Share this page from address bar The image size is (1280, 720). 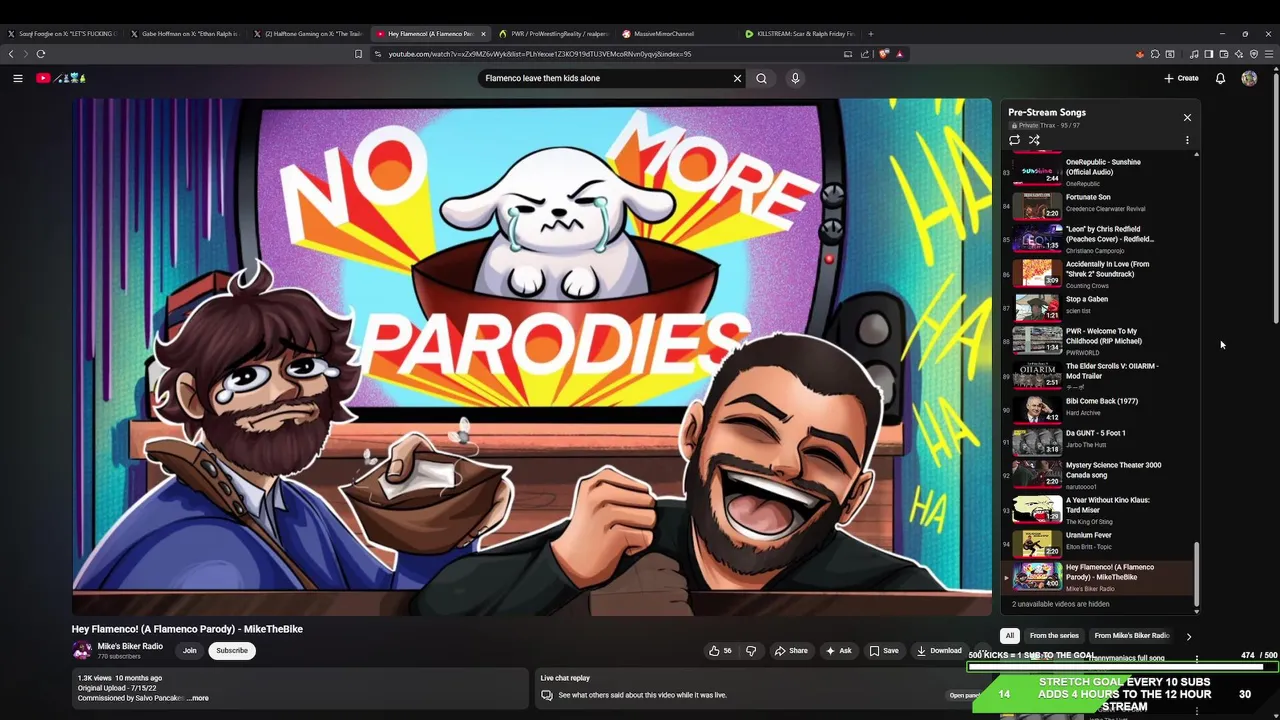point(865,54)
